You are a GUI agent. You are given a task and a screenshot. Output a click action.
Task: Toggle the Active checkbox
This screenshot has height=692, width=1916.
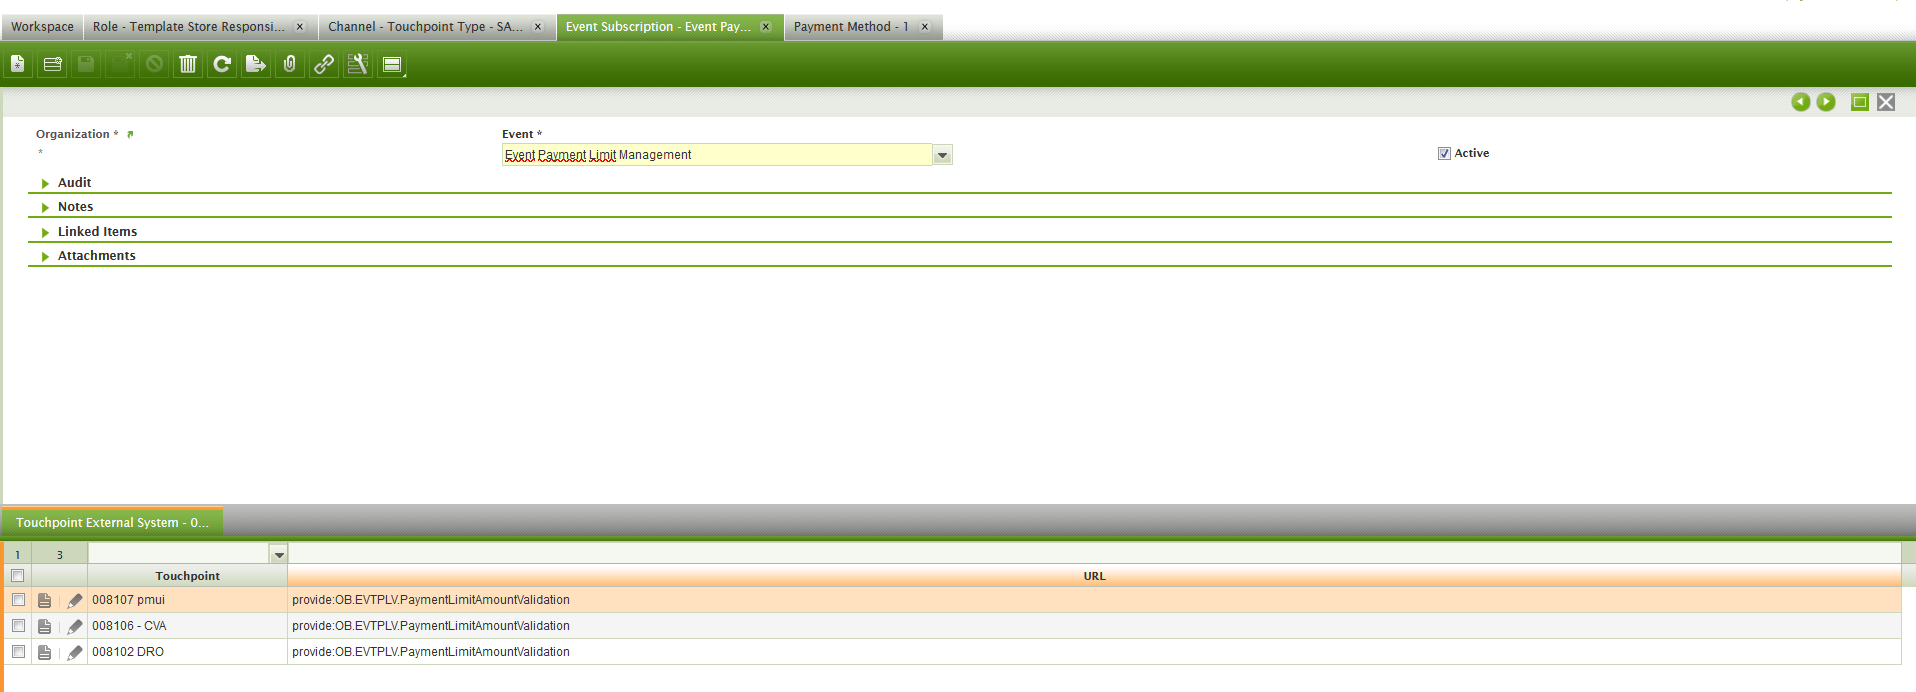pos(1444,153)
